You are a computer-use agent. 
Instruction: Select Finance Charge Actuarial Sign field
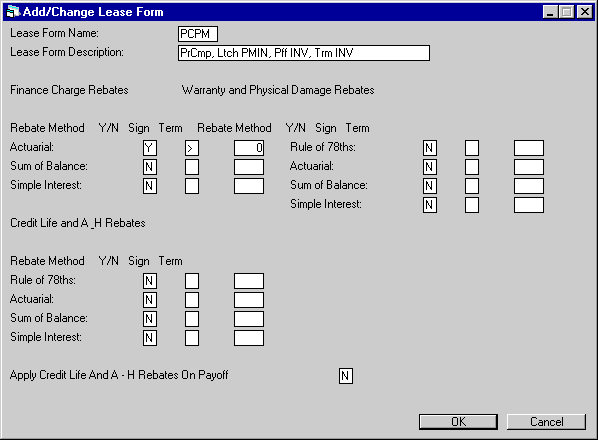192,148
